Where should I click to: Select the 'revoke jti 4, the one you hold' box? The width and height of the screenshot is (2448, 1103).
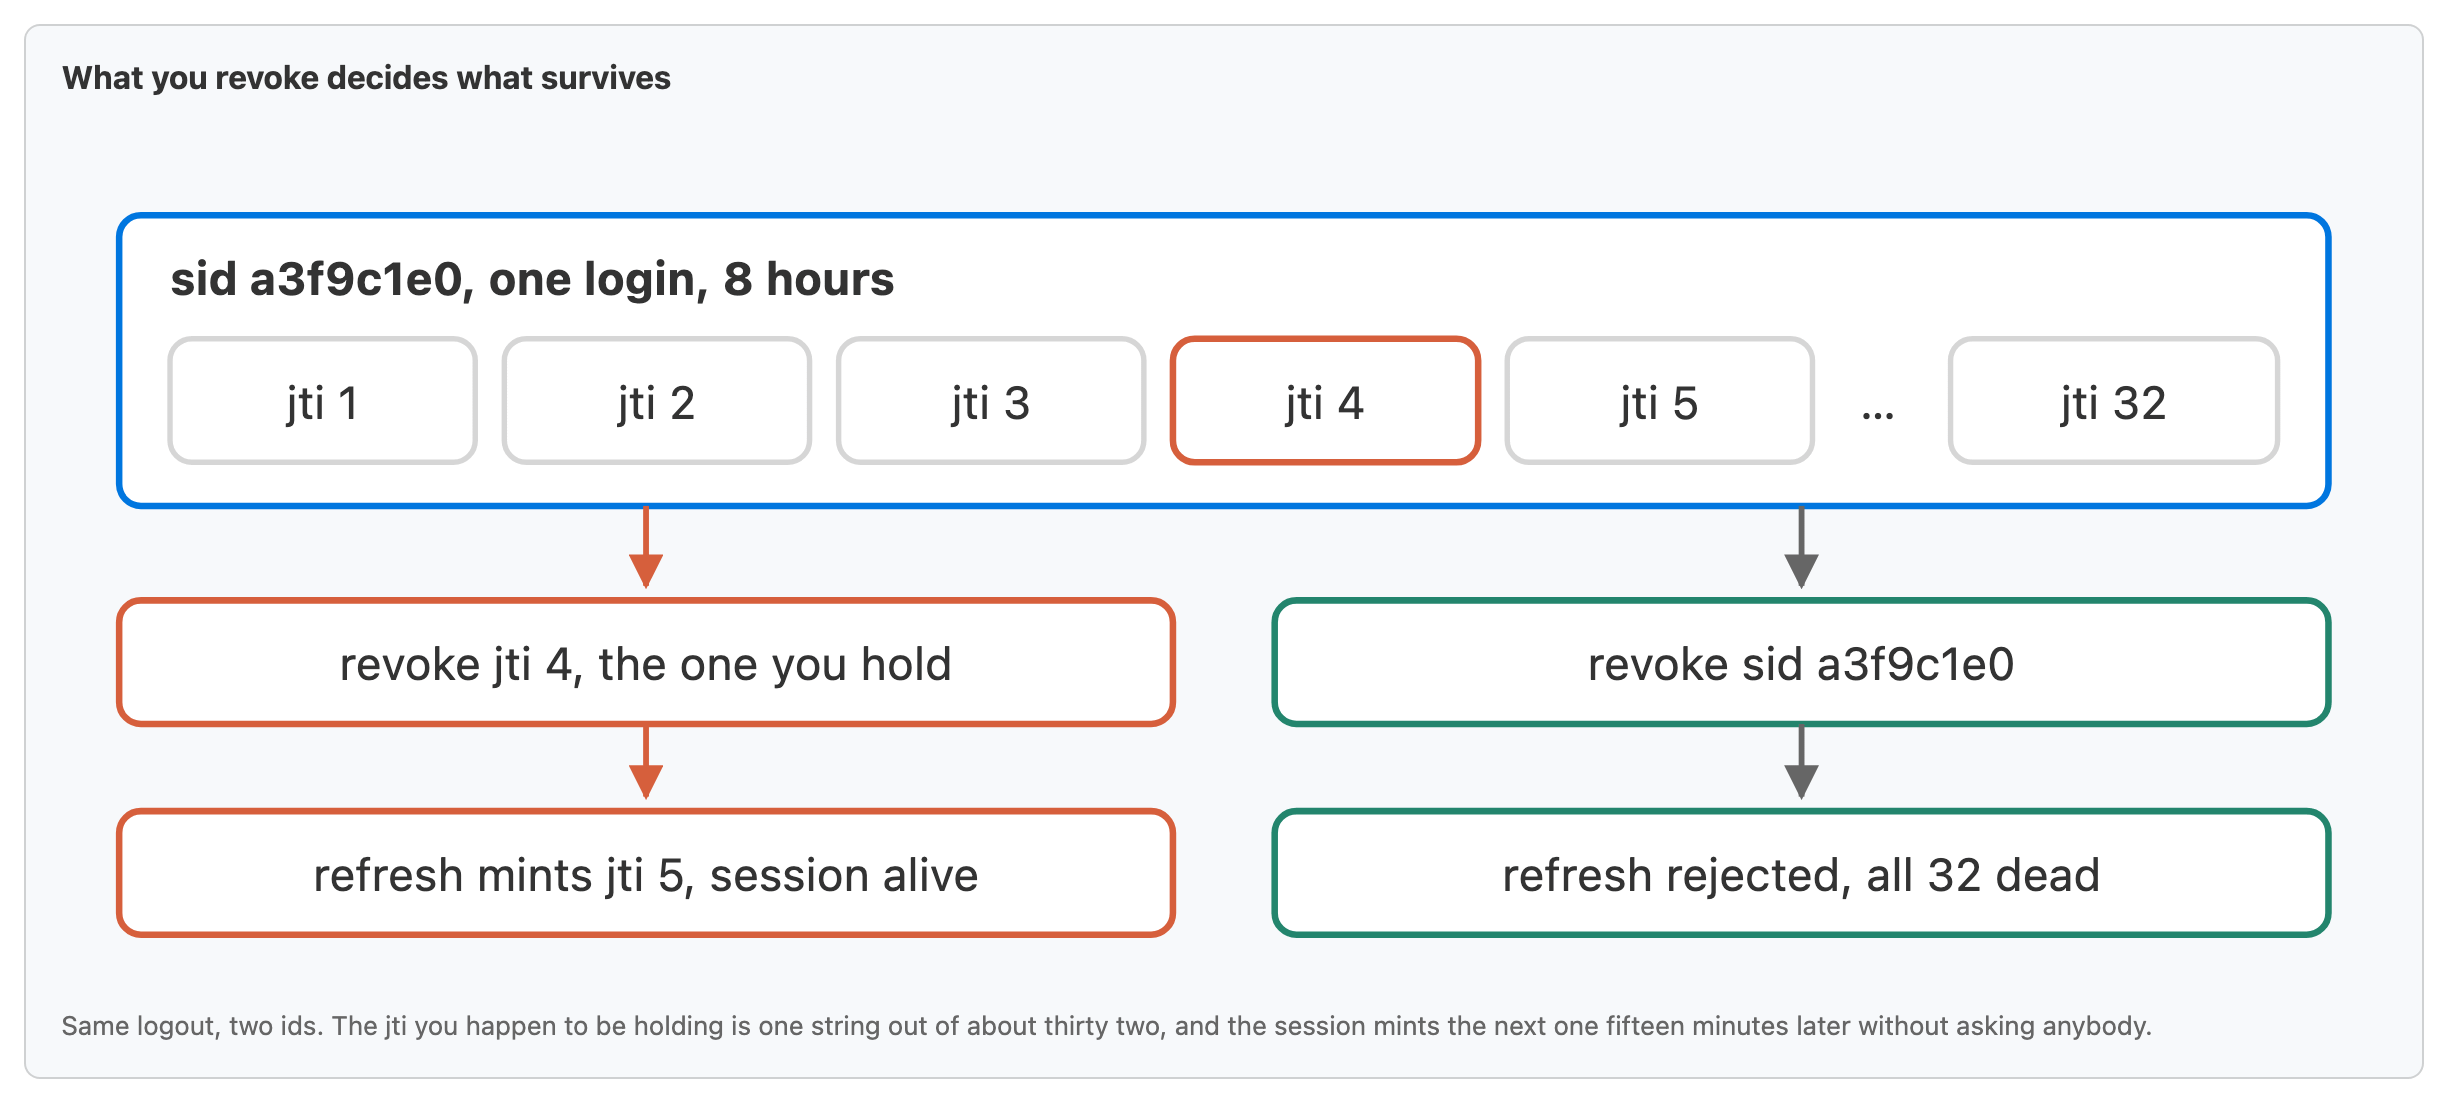click(x=646, y=663)
